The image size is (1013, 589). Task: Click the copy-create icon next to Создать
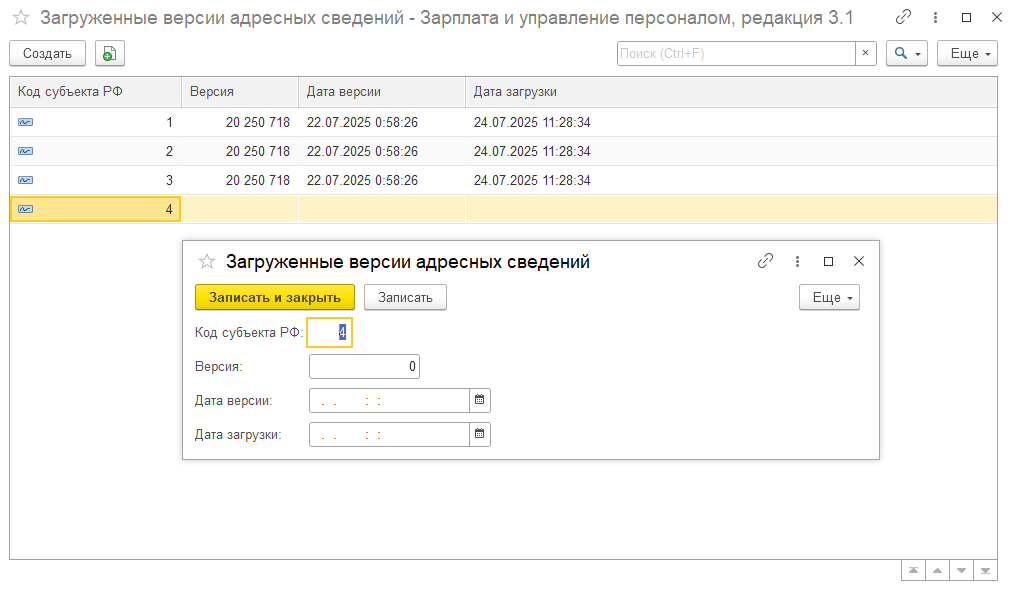pyautogui.click(x=110, y=54)
